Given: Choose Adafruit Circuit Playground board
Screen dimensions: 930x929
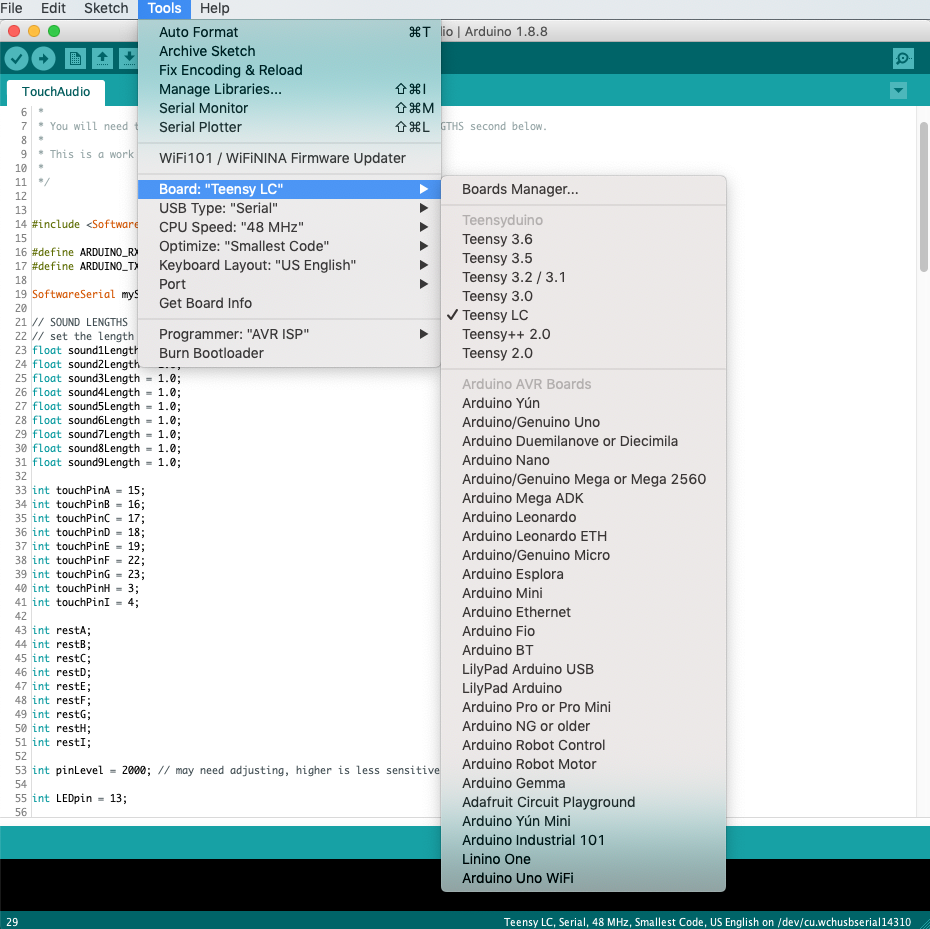Looking at the screenshot, I should click(584, 802).
